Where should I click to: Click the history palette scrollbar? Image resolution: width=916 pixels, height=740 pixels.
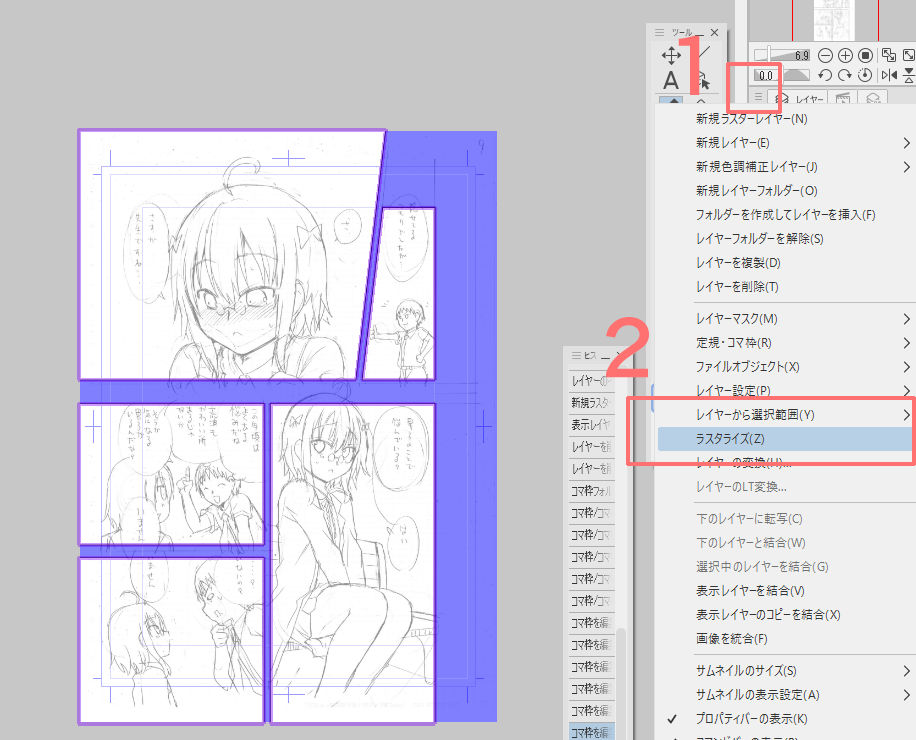(x=620, y=683)
